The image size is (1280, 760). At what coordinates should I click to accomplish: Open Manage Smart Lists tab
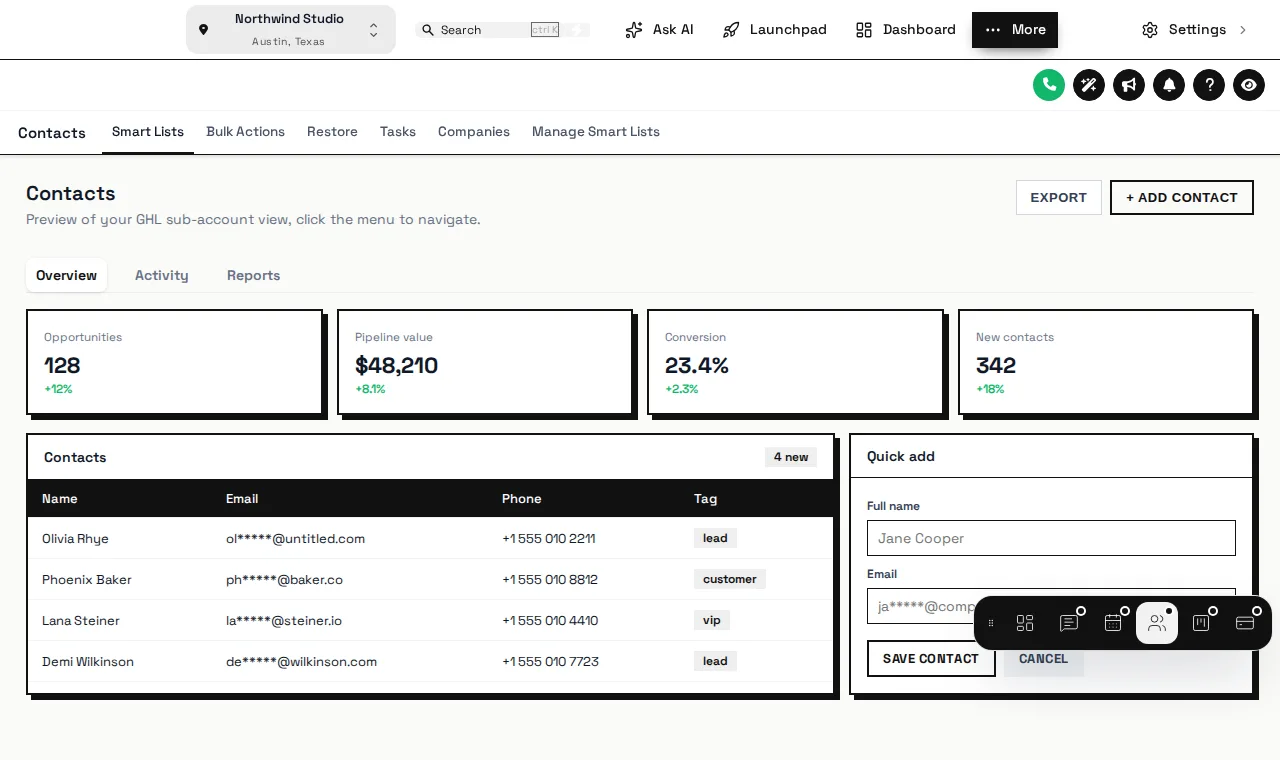coord(596,132)
